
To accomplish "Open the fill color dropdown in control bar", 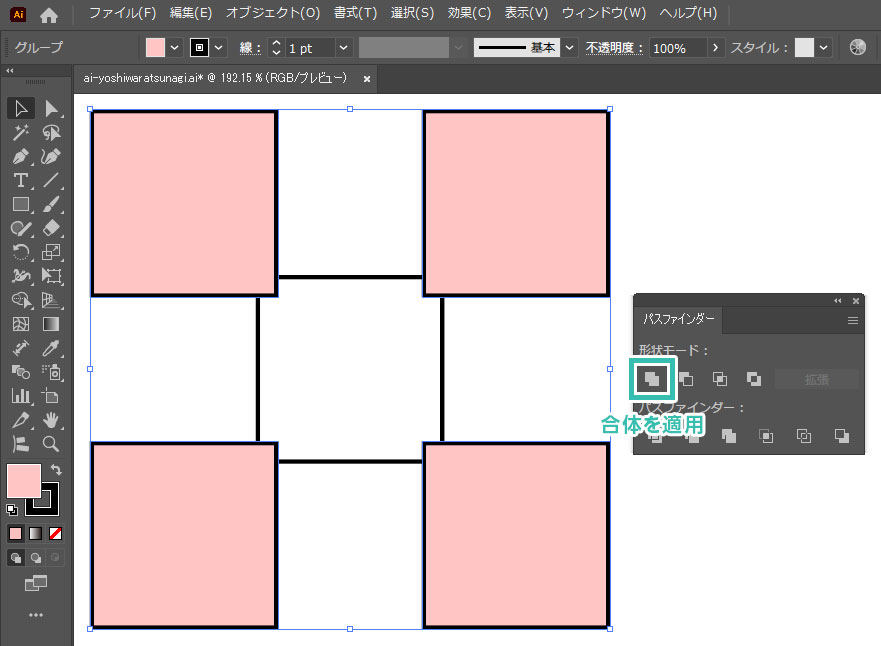I will (175, 48).
